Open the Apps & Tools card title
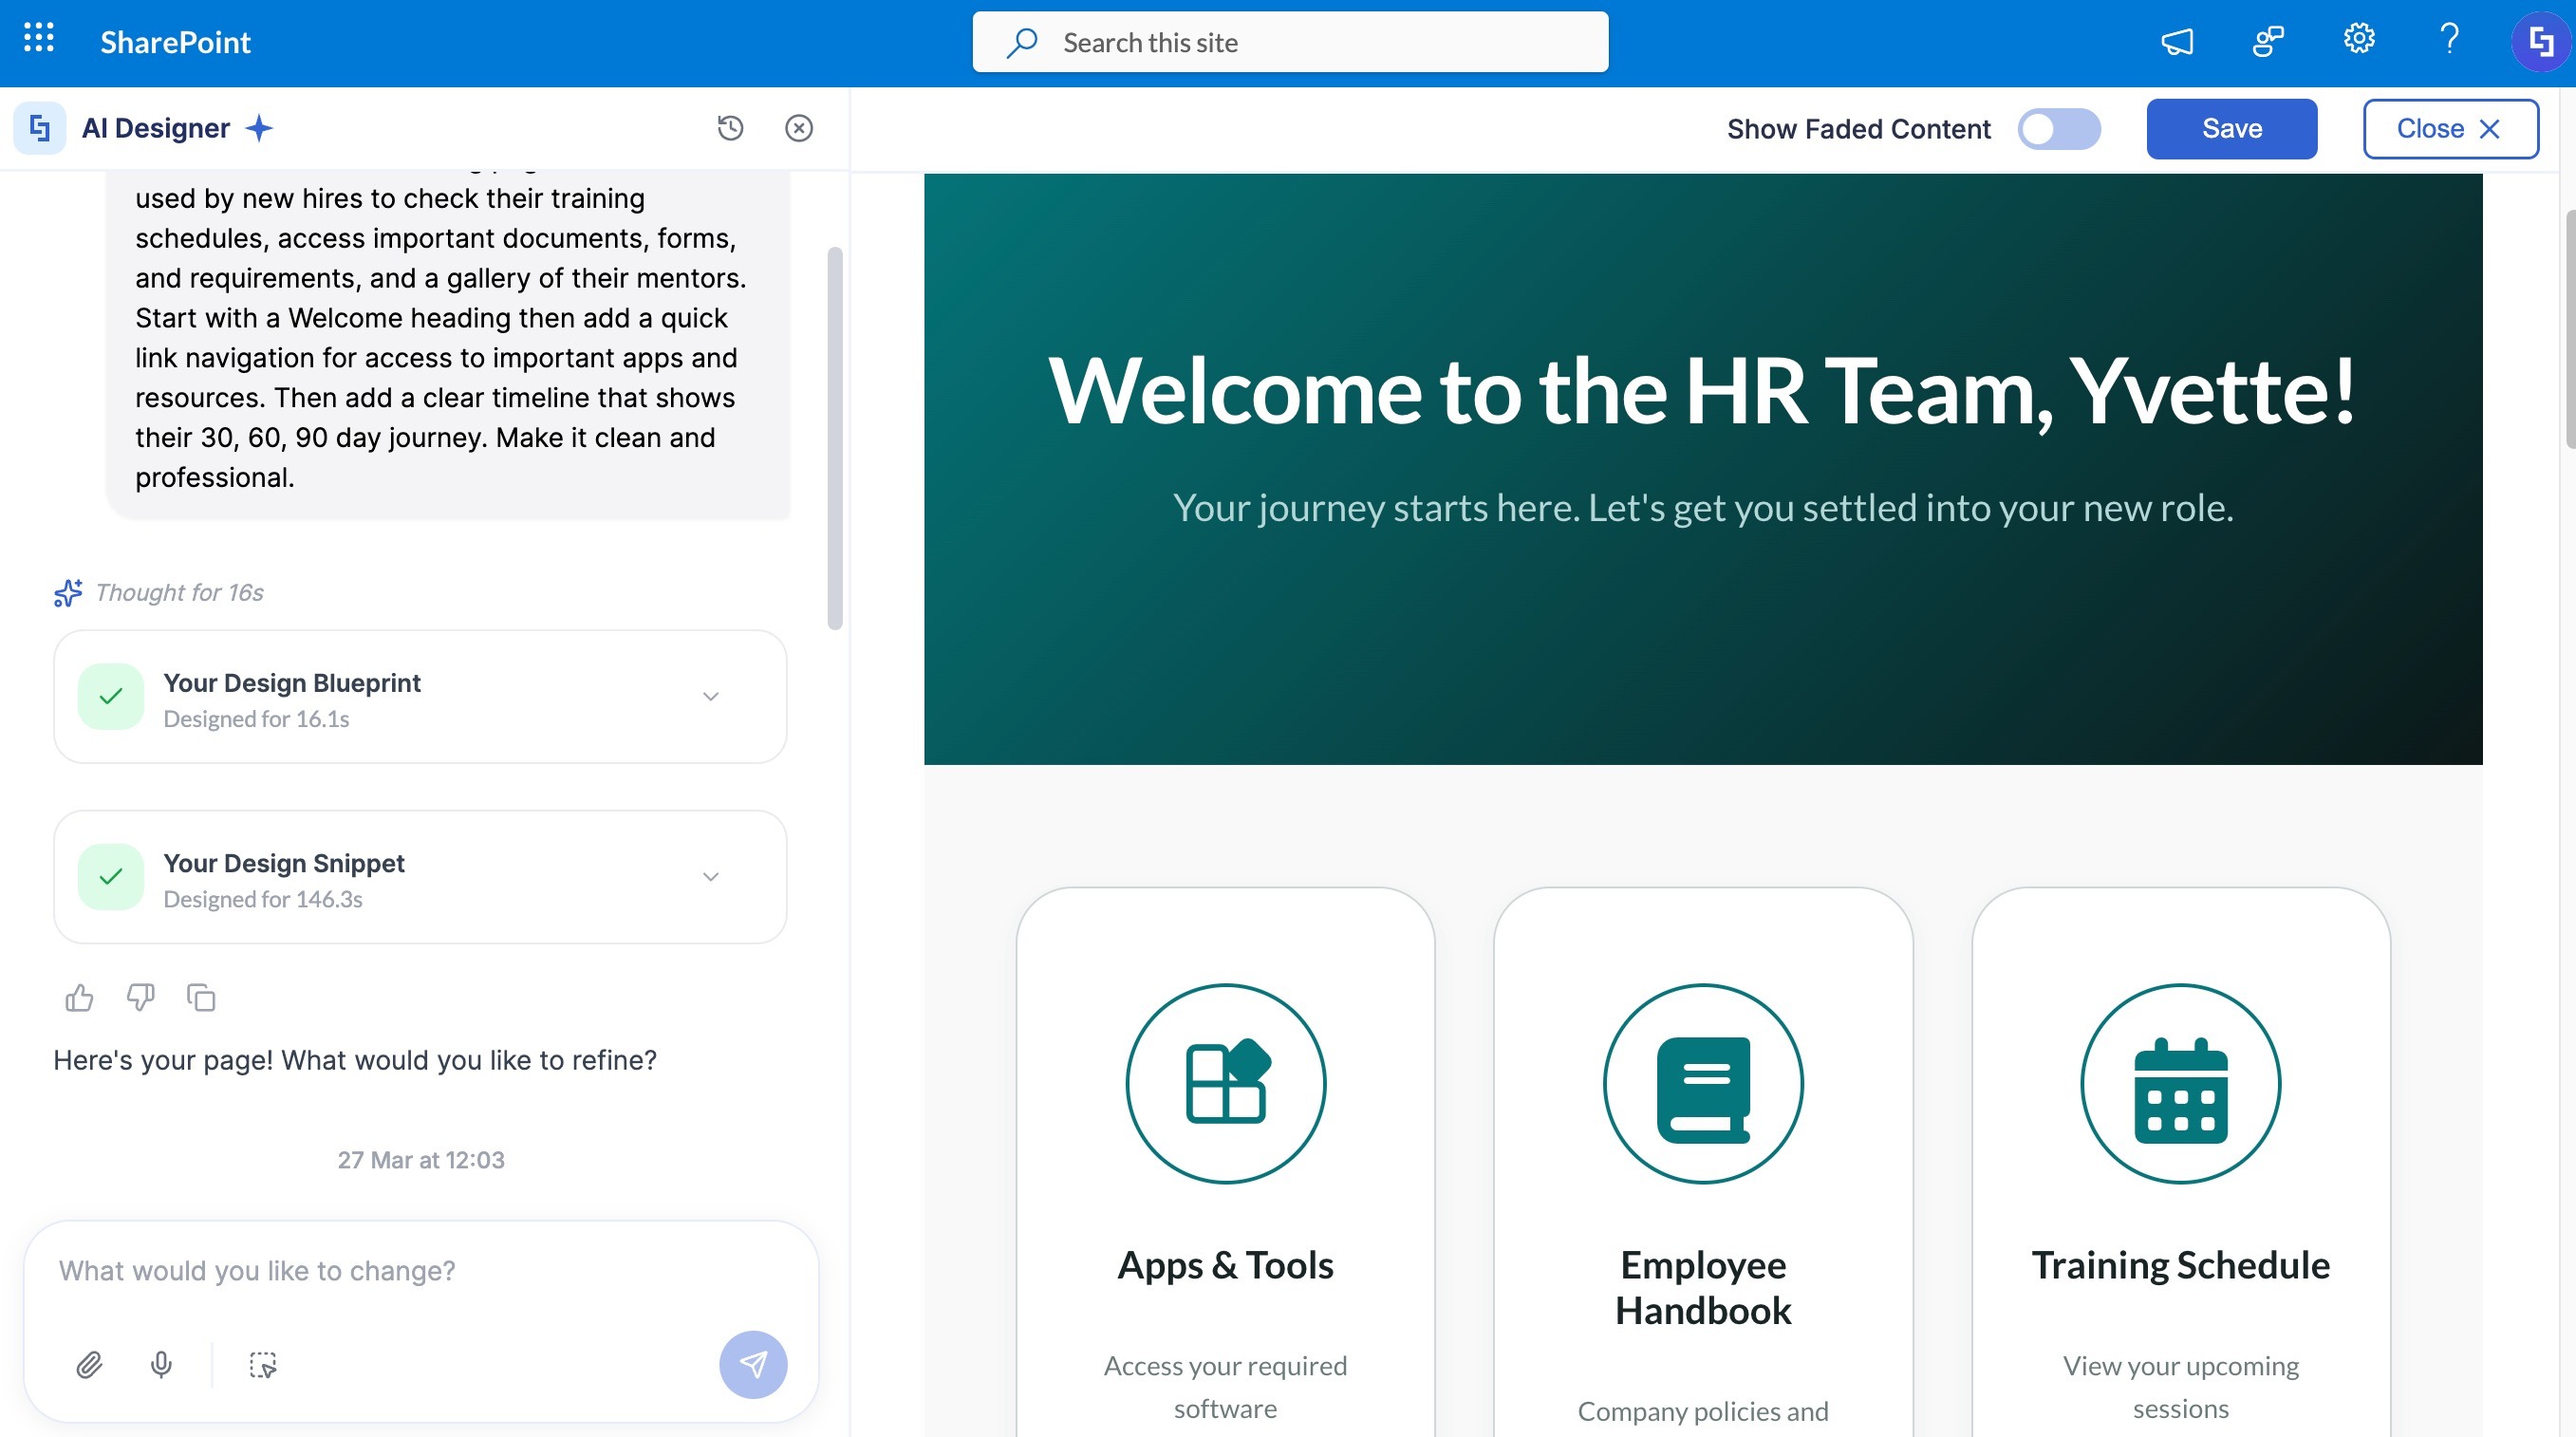 point(1225,1265)
